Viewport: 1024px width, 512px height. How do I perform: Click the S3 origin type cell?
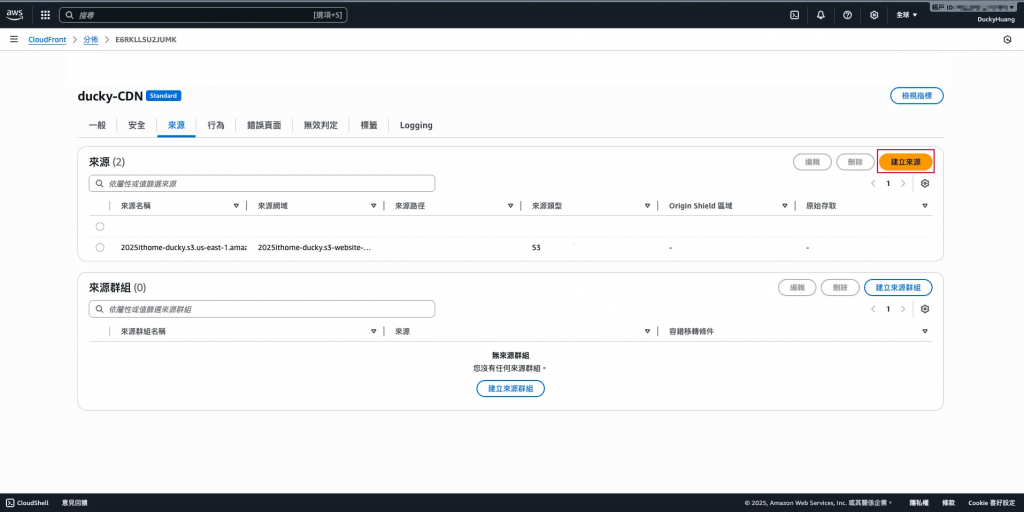point(536,248)
